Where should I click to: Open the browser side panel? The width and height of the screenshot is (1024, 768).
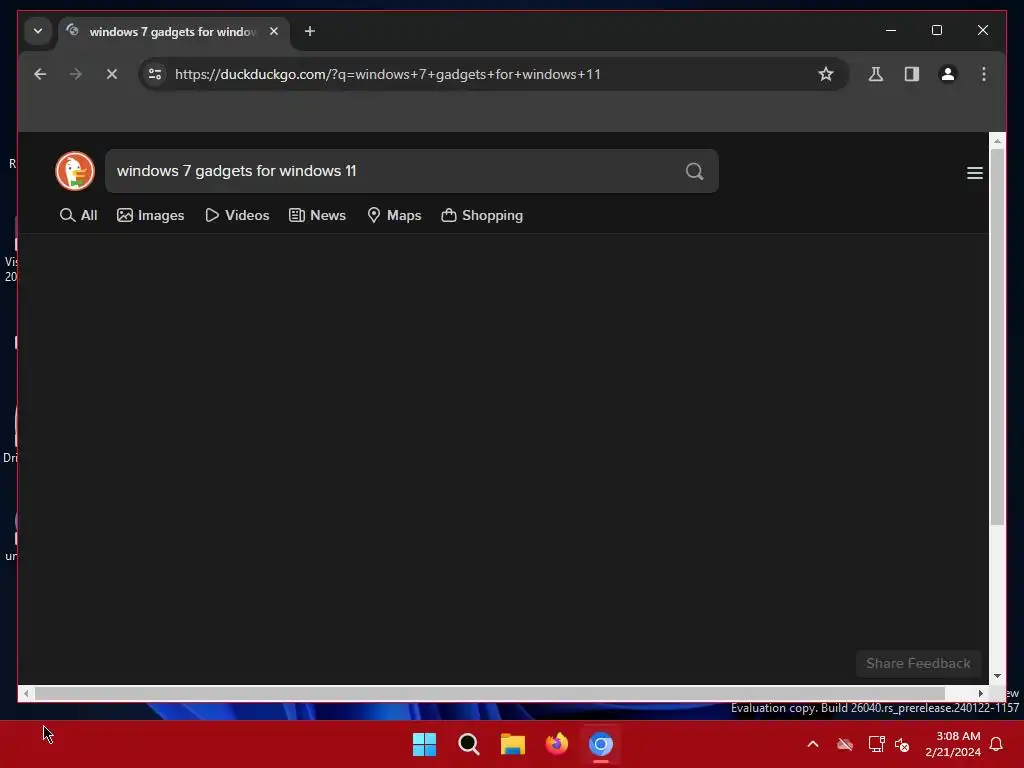coord(912,74)
